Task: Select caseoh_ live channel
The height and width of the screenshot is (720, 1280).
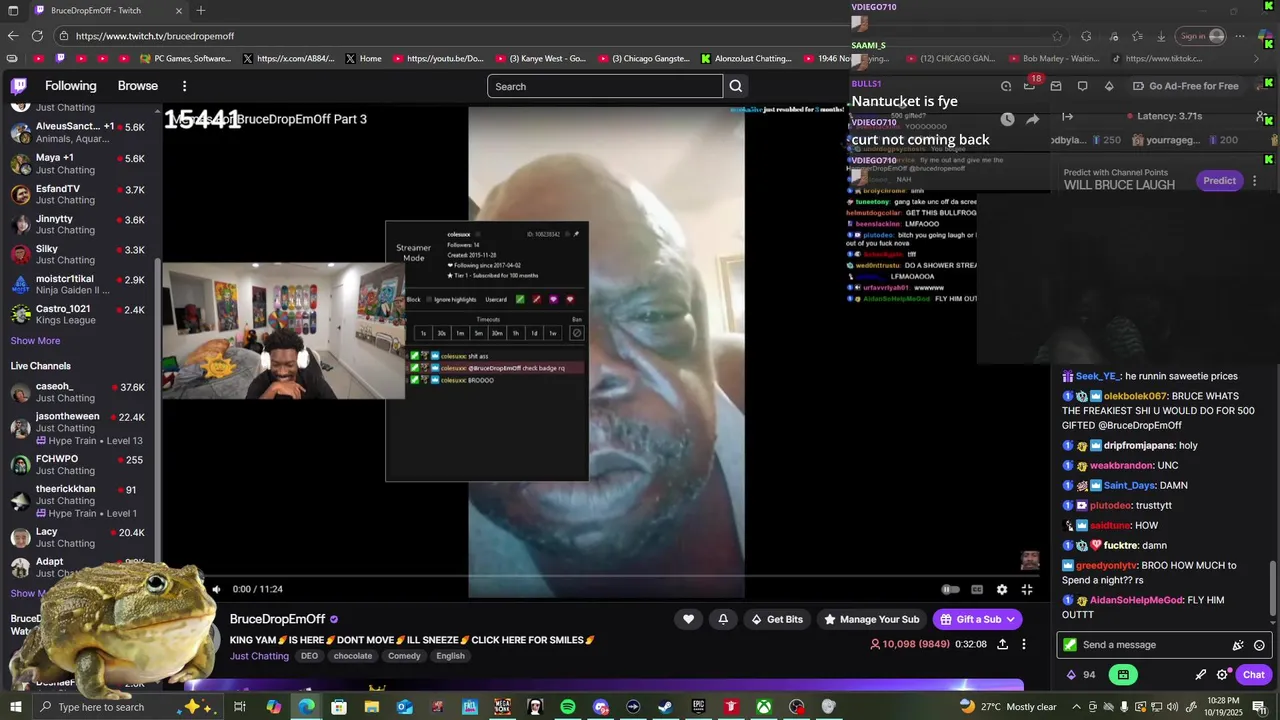Action: 78,392
